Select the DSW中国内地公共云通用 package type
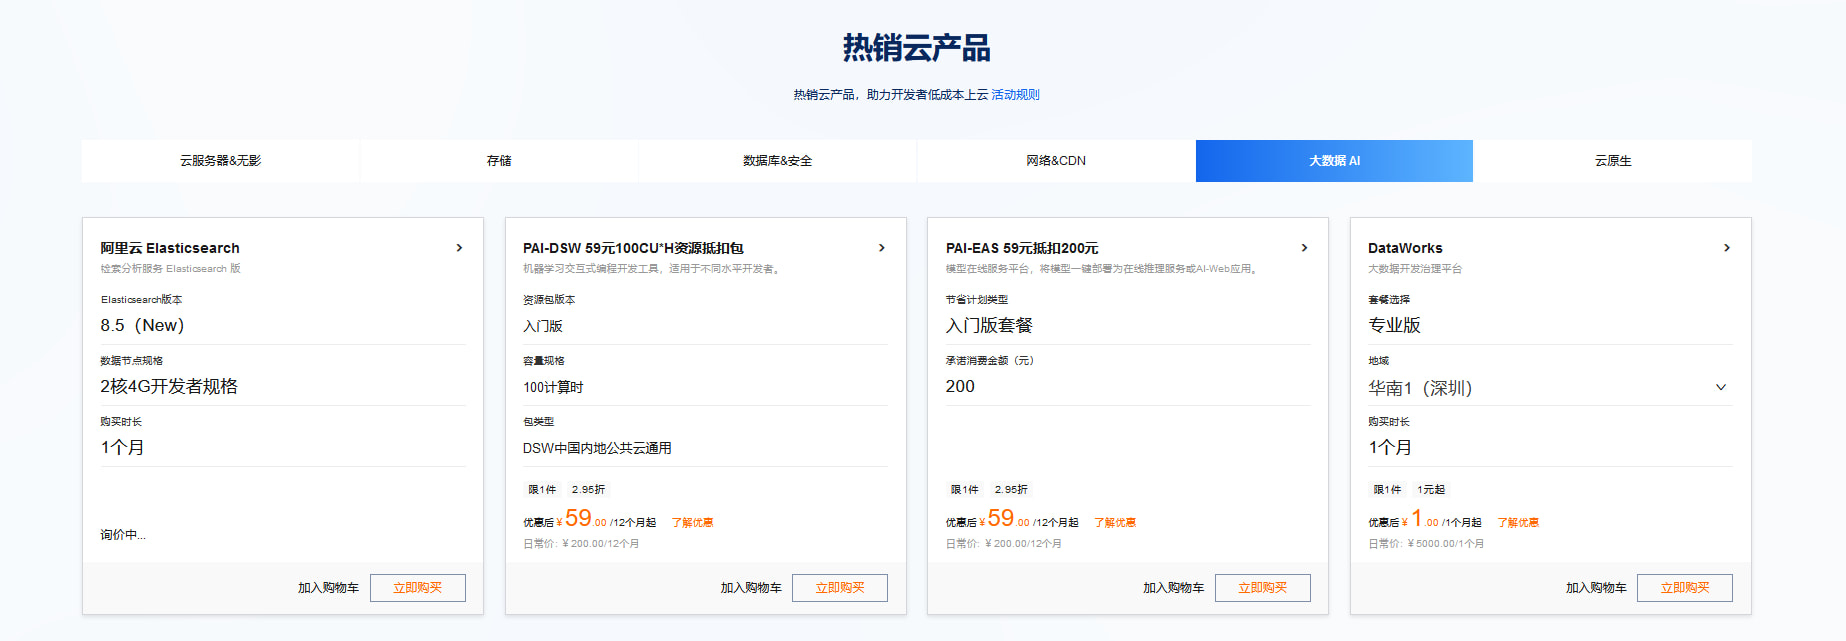Image resolution: width=1846 pixels, height=641 pixels. click(x=597, y=449)
